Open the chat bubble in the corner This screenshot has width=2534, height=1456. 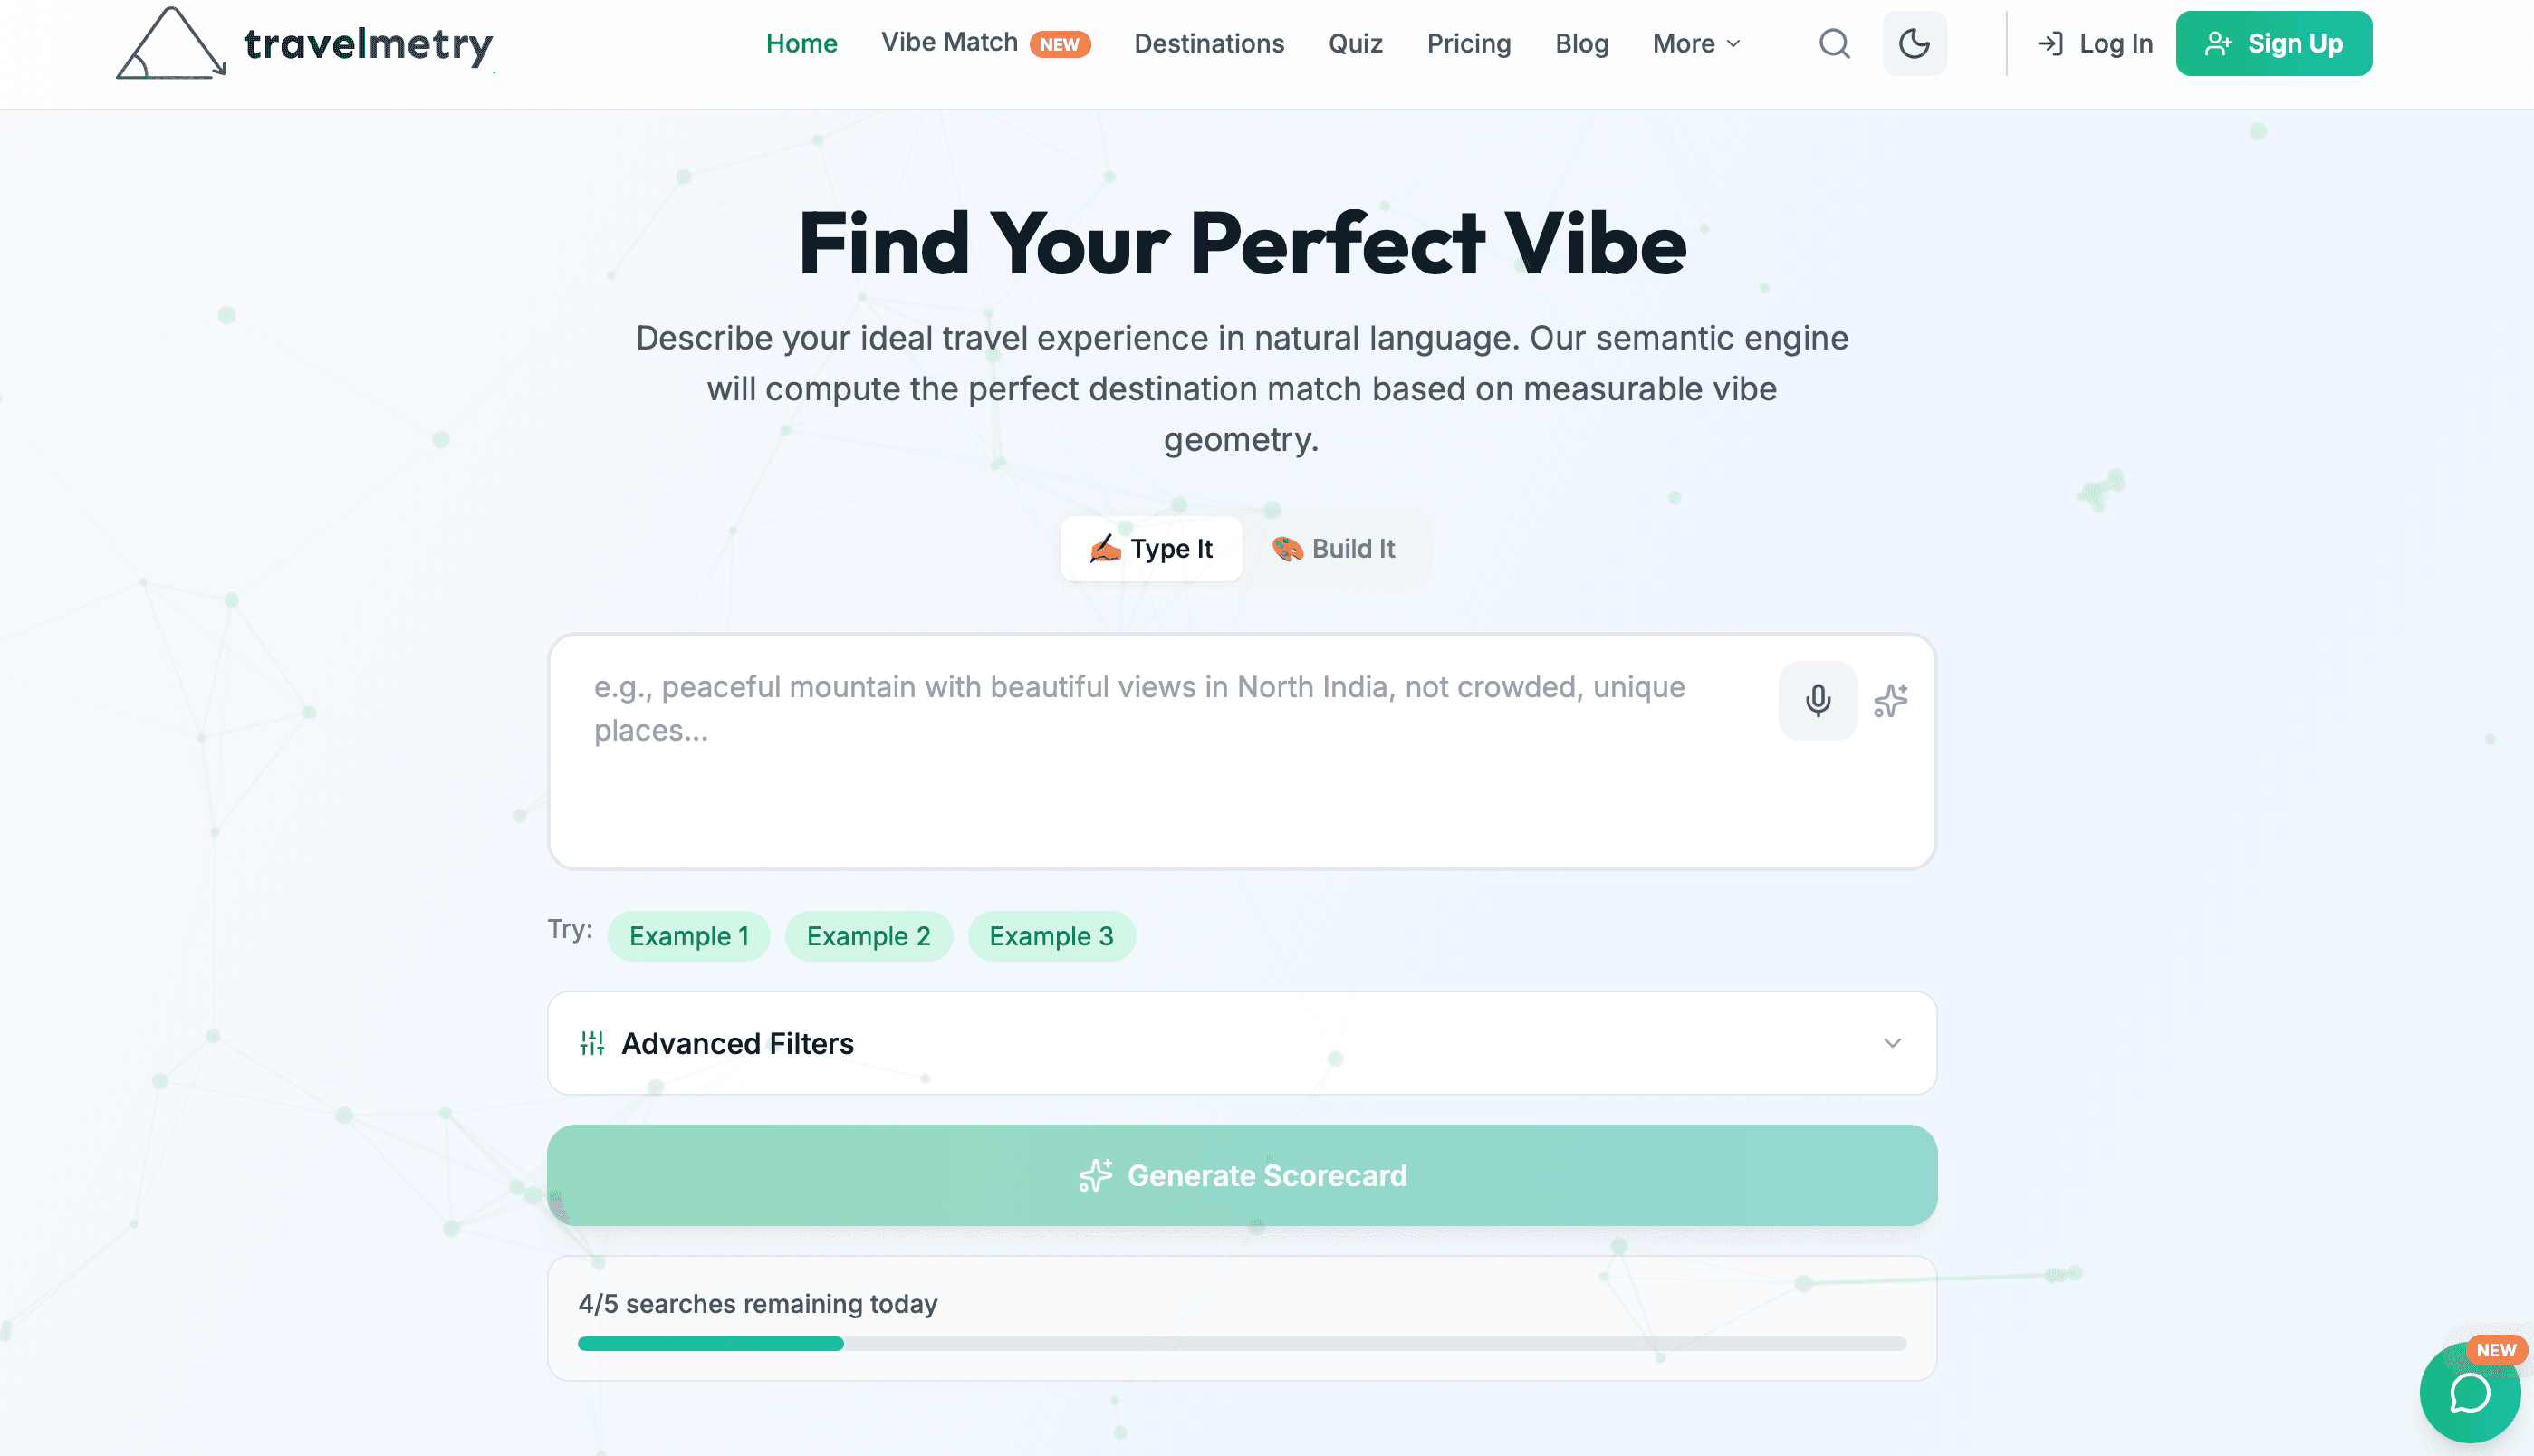pyautogui.click(x=2469, y=1393)
